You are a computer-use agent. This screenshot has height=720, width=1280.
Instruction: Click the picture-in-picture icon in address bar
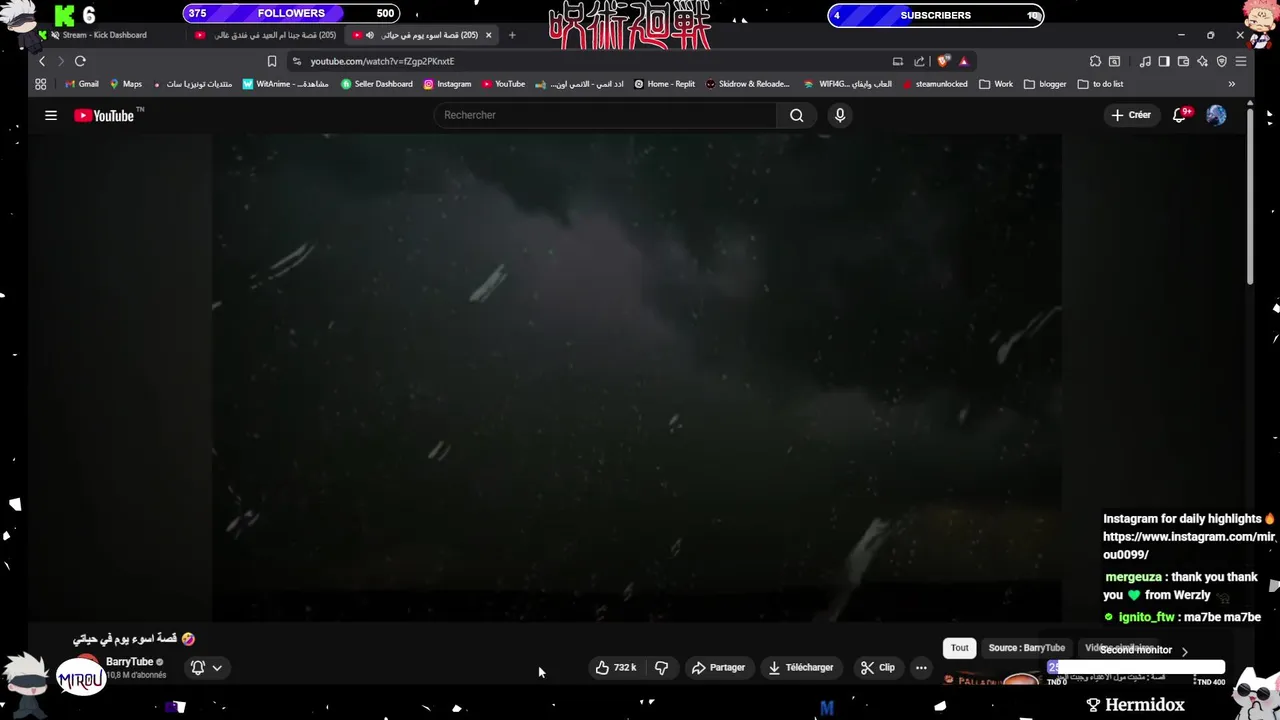coord(898,61)
